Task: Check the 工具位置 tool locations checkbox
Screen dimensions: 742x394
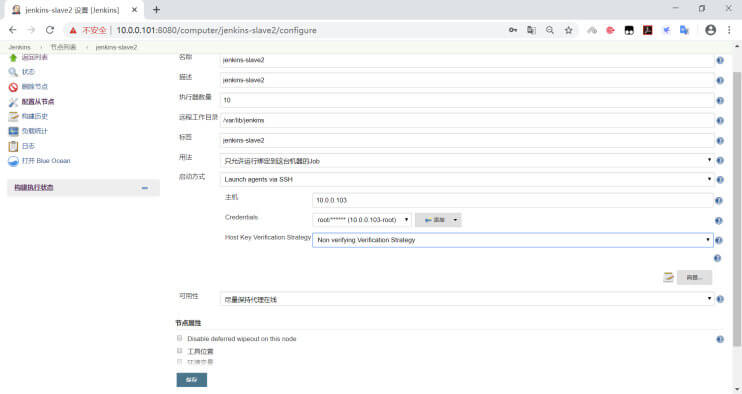Action: (x=179, y=350)
